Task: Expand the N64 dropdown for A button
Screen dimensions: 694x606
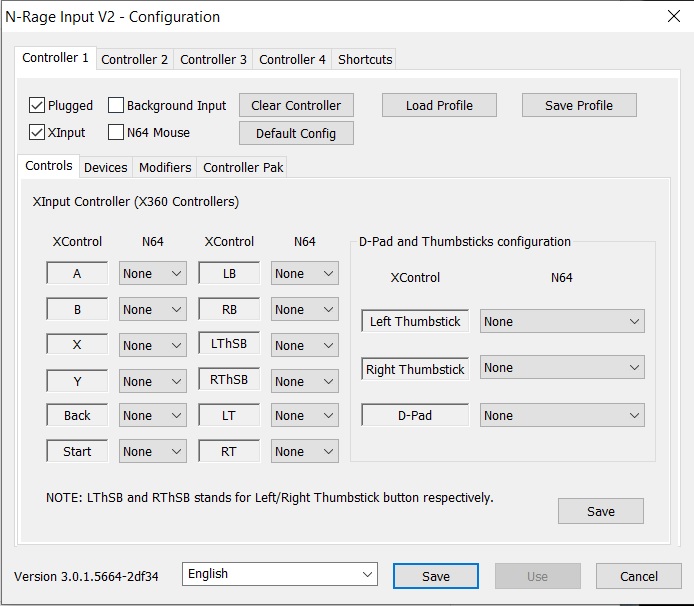Action: coord(152,273)
